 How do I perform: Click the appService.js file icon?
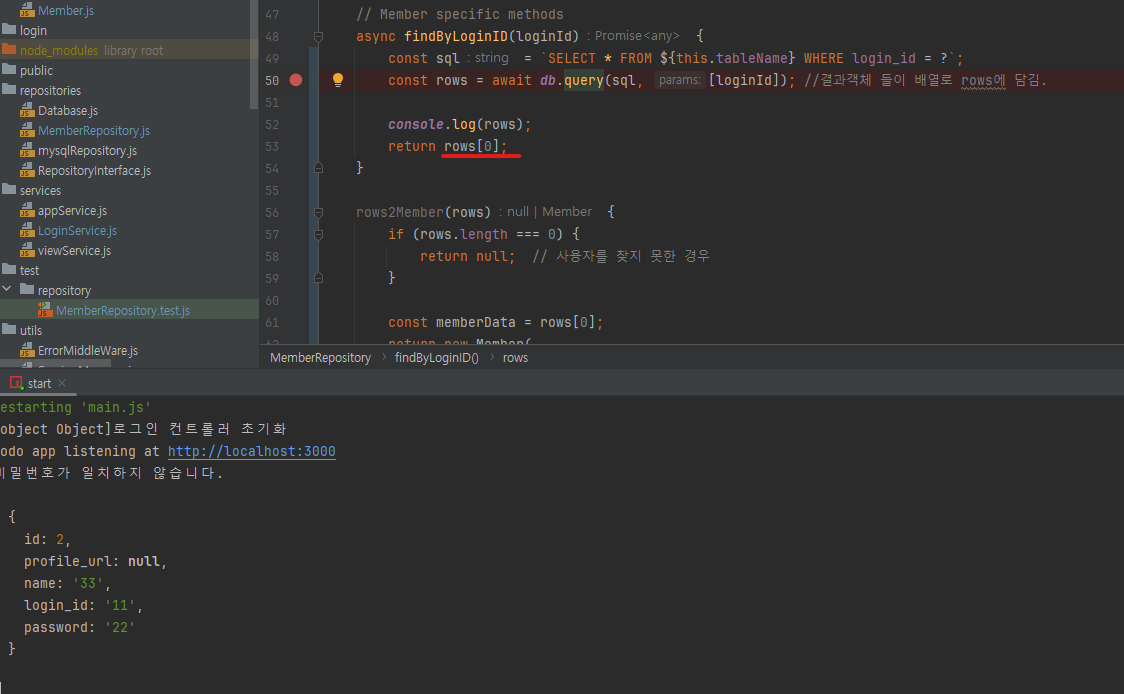click(x=27, y=211)
